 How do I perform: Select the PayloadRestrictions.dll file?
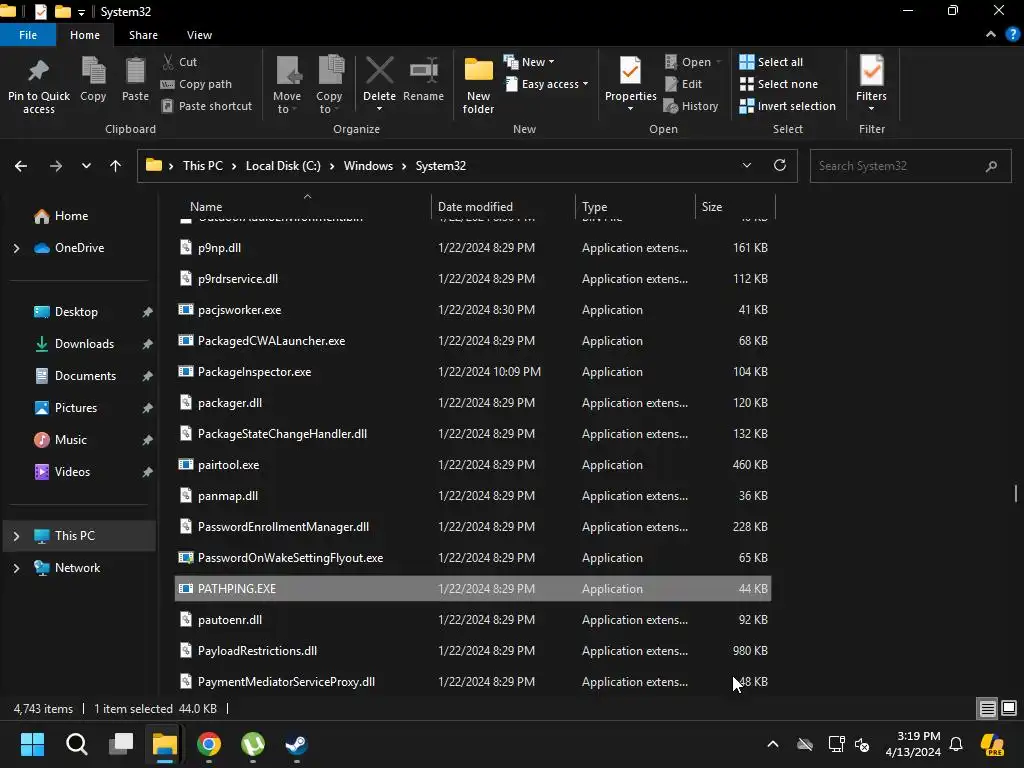(x=473, y=651)
